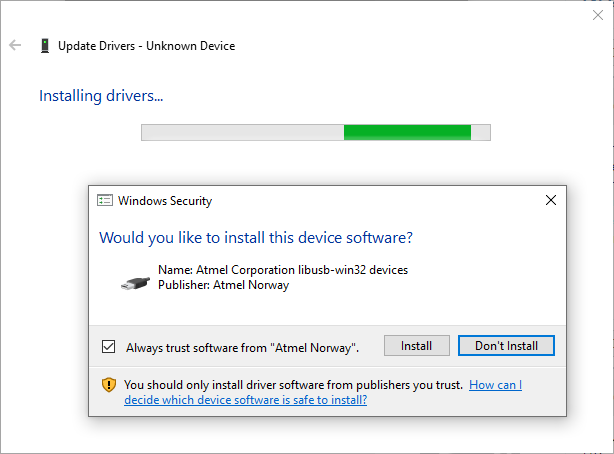
Task: Click 'Name: Atmel Corporation libusb-win32 devices' text
Action: (x=283, y=270)
